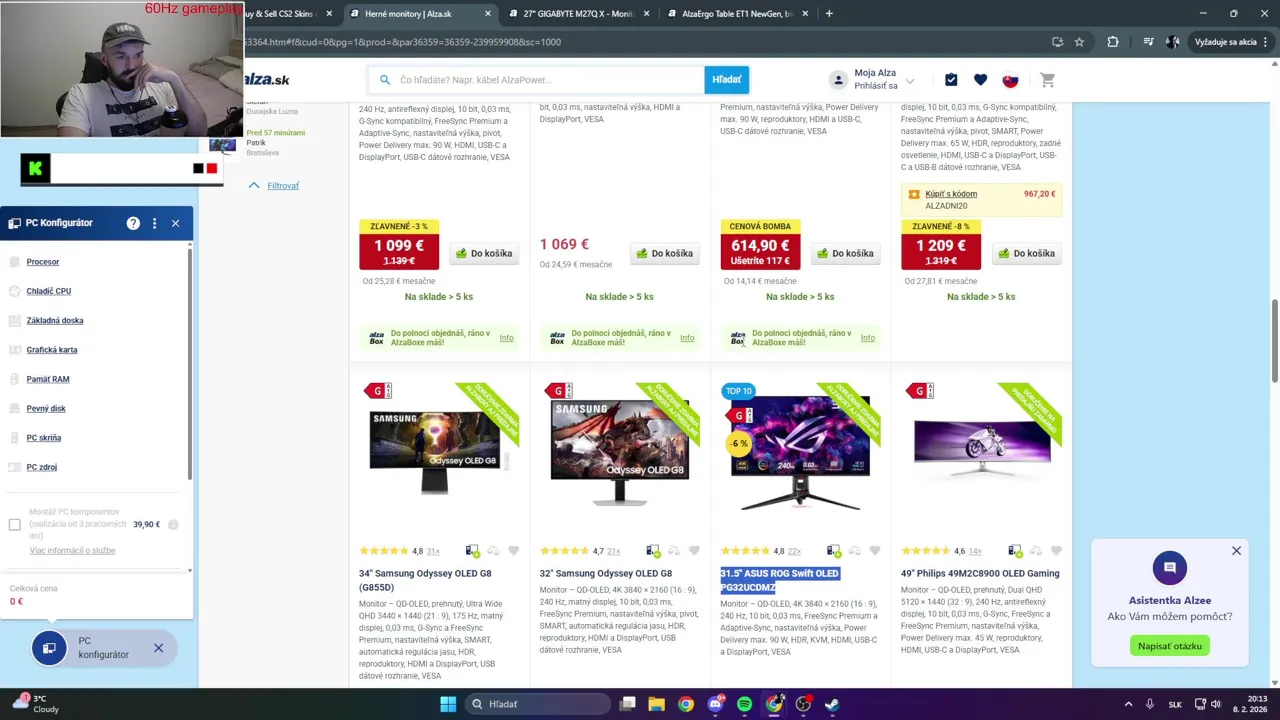This screenshot has height=720, width=1280.
Task: Open the Chrome extensions puzzle icon
Action: (x=1112, y=42)
